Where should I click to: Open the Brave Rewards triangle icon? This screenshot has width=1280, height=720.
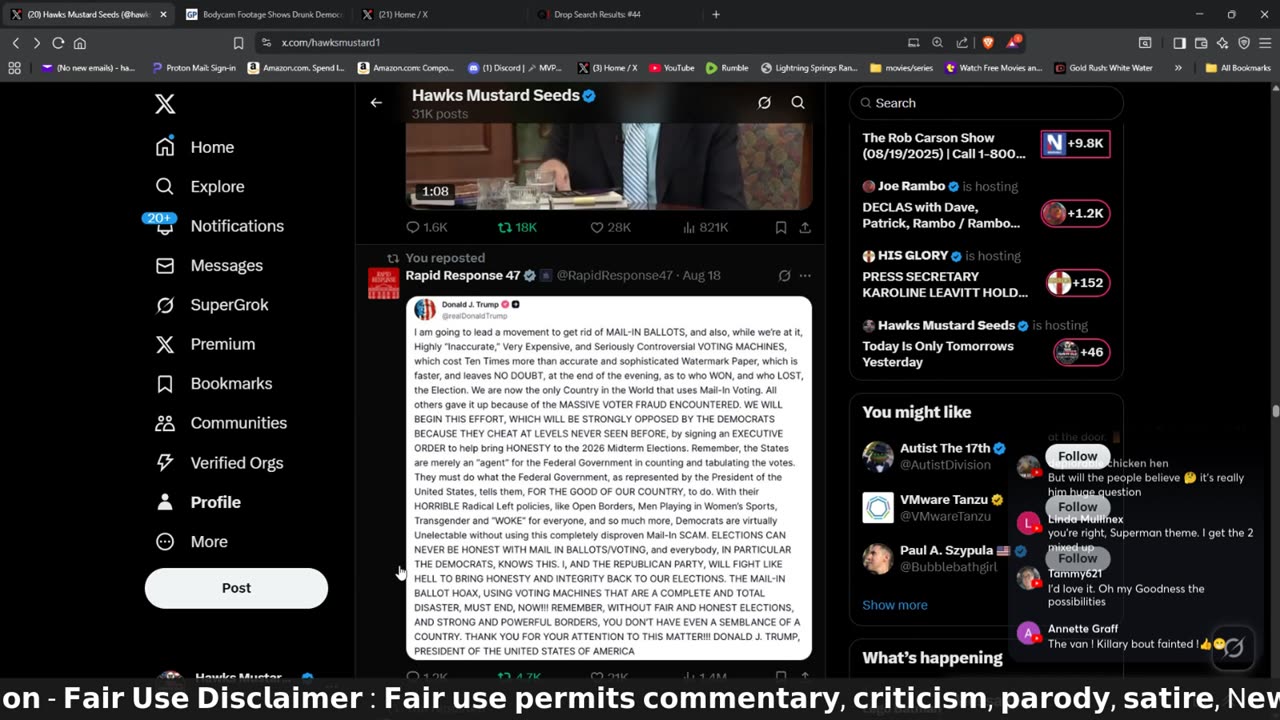1013,42
